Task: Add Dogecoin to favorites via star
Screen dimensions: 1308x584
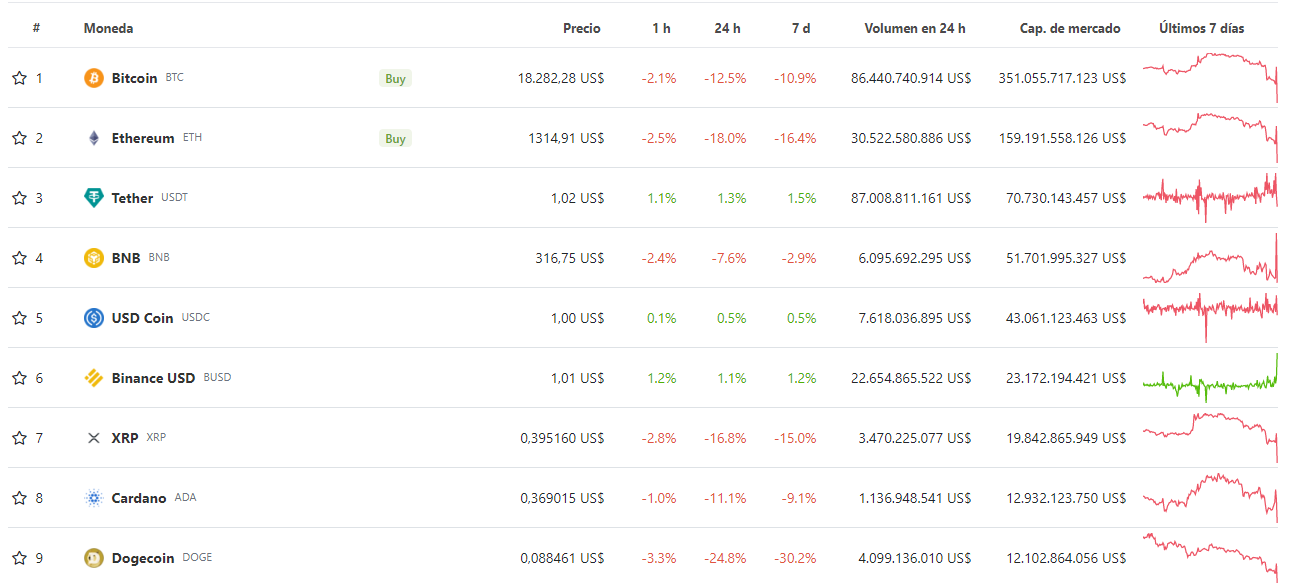Action: pos(19,558)
